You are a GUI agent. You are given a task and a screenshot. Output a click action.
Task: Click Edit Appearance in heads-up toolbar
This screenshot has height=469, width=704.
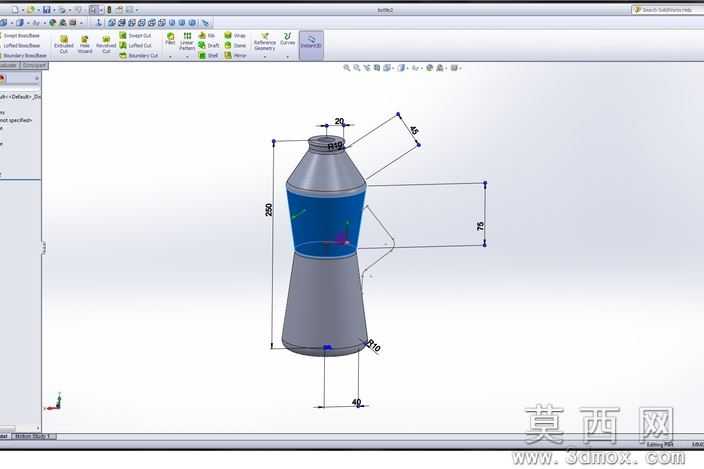point(429,68)
